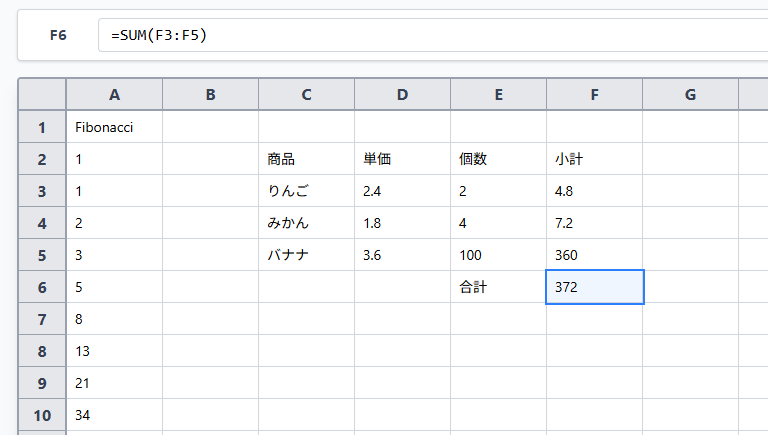Image resolution: width=768 pixels, height=435 pixels.
Task: Click the total cell showing 372
Action: tap(594, 287)
